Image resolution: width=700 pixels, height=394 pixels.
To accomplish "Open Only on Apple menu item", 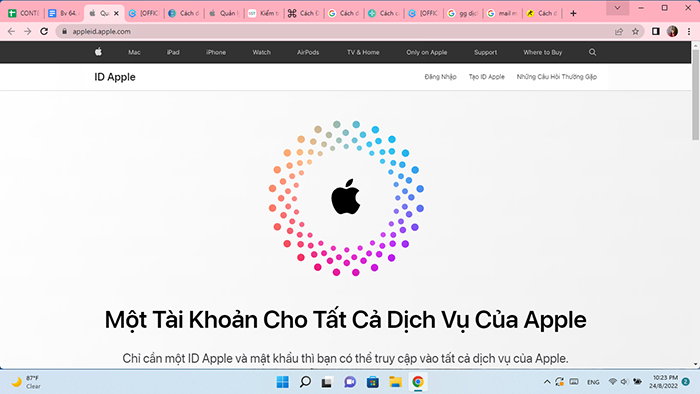I will [x=426, y=52].
